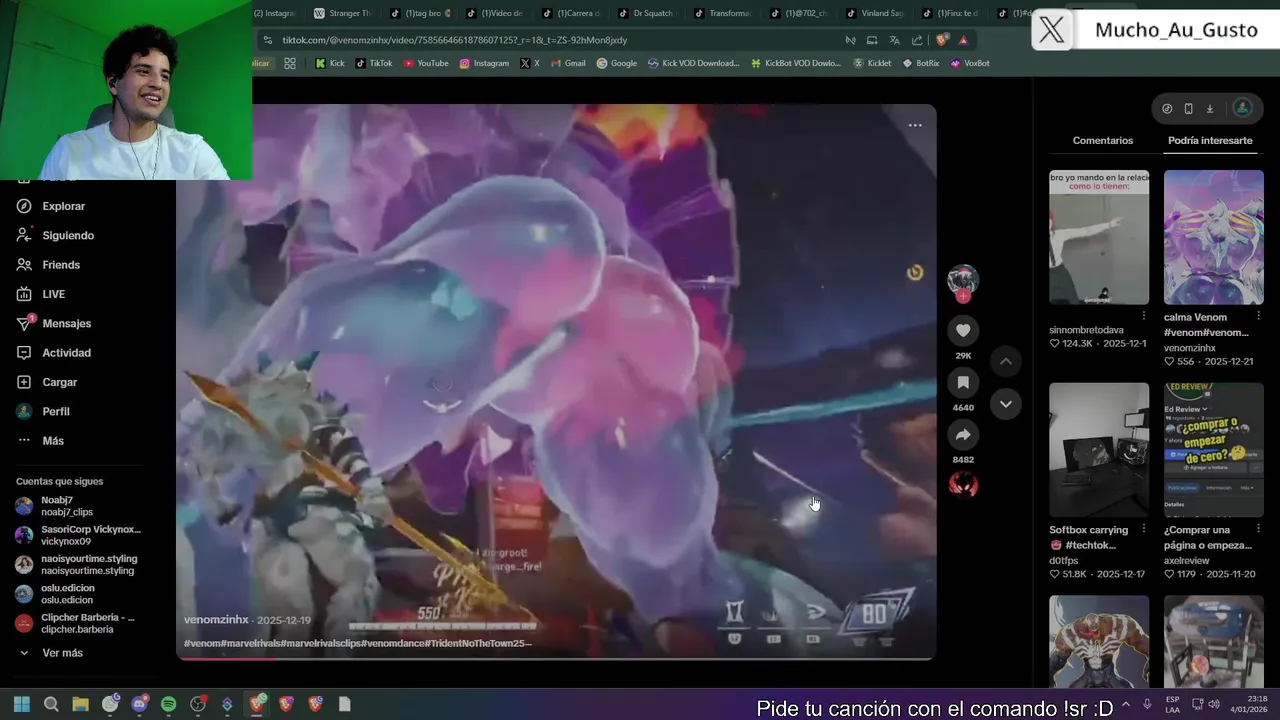
Task: Open the three-dot menu on the video
Action: click(915, 125)
